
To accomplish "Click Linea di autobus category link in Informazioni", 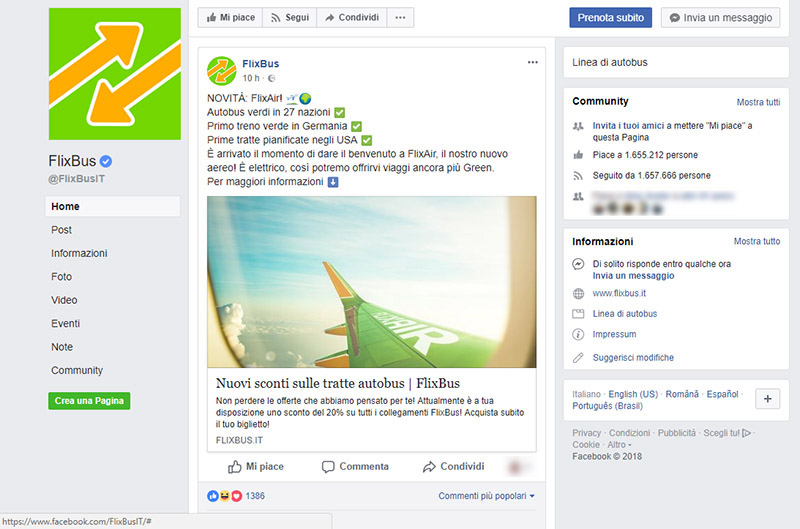I will pos(624,314).
